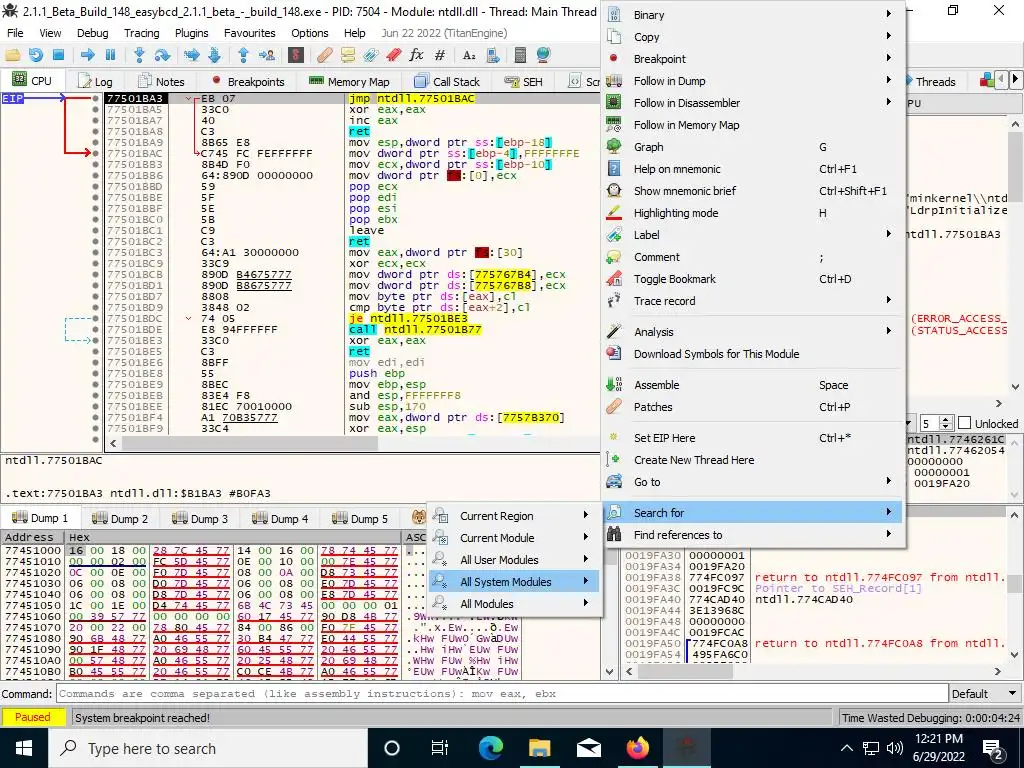Open the Debug menu

[93, 33]
